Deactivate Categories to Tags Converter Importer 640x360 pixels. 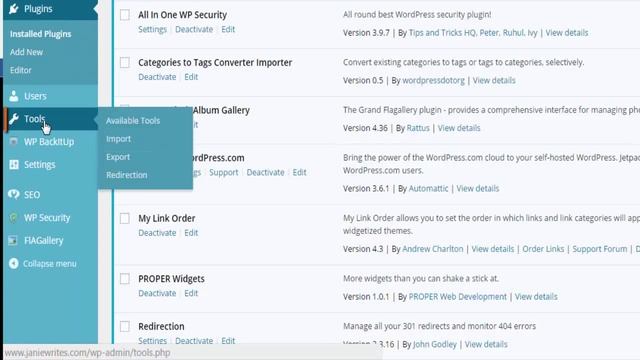tap(157, 77)
